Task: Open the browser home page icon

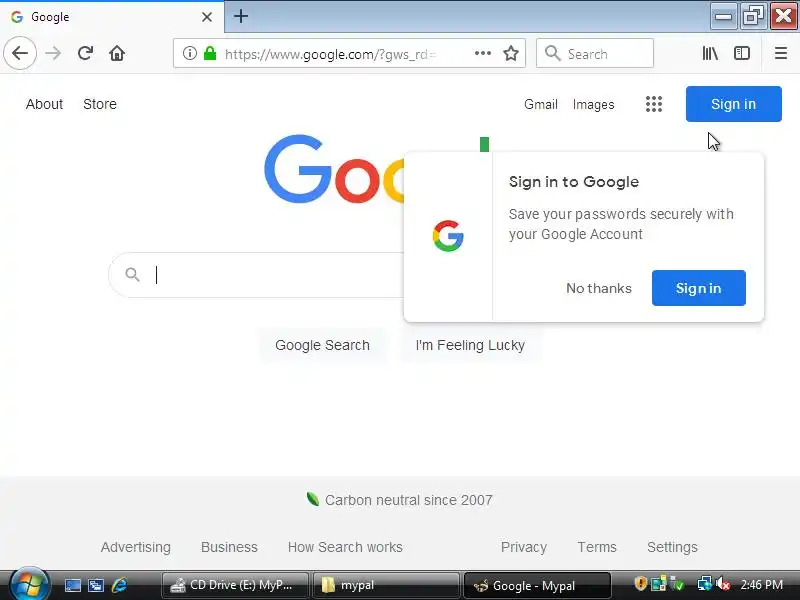Action: point(117,53)
